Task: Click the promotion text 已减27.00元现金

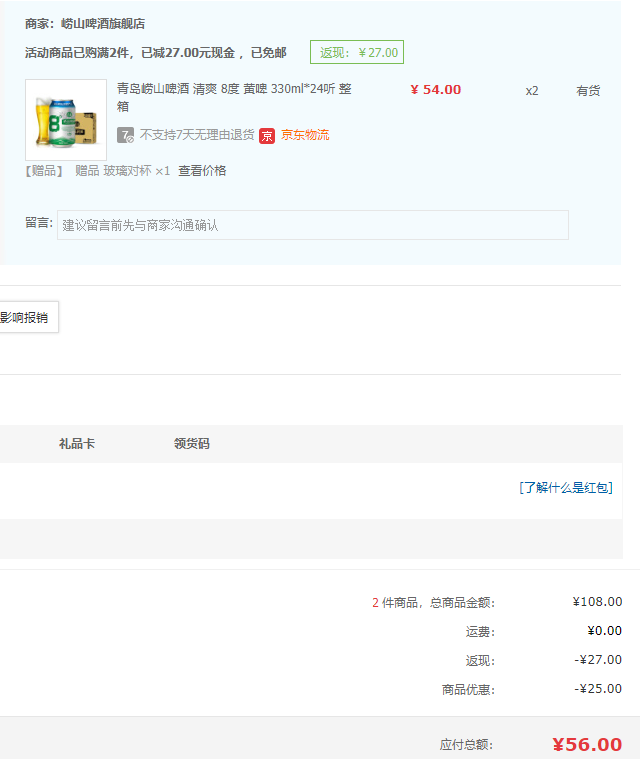Action: coord(188,53)
